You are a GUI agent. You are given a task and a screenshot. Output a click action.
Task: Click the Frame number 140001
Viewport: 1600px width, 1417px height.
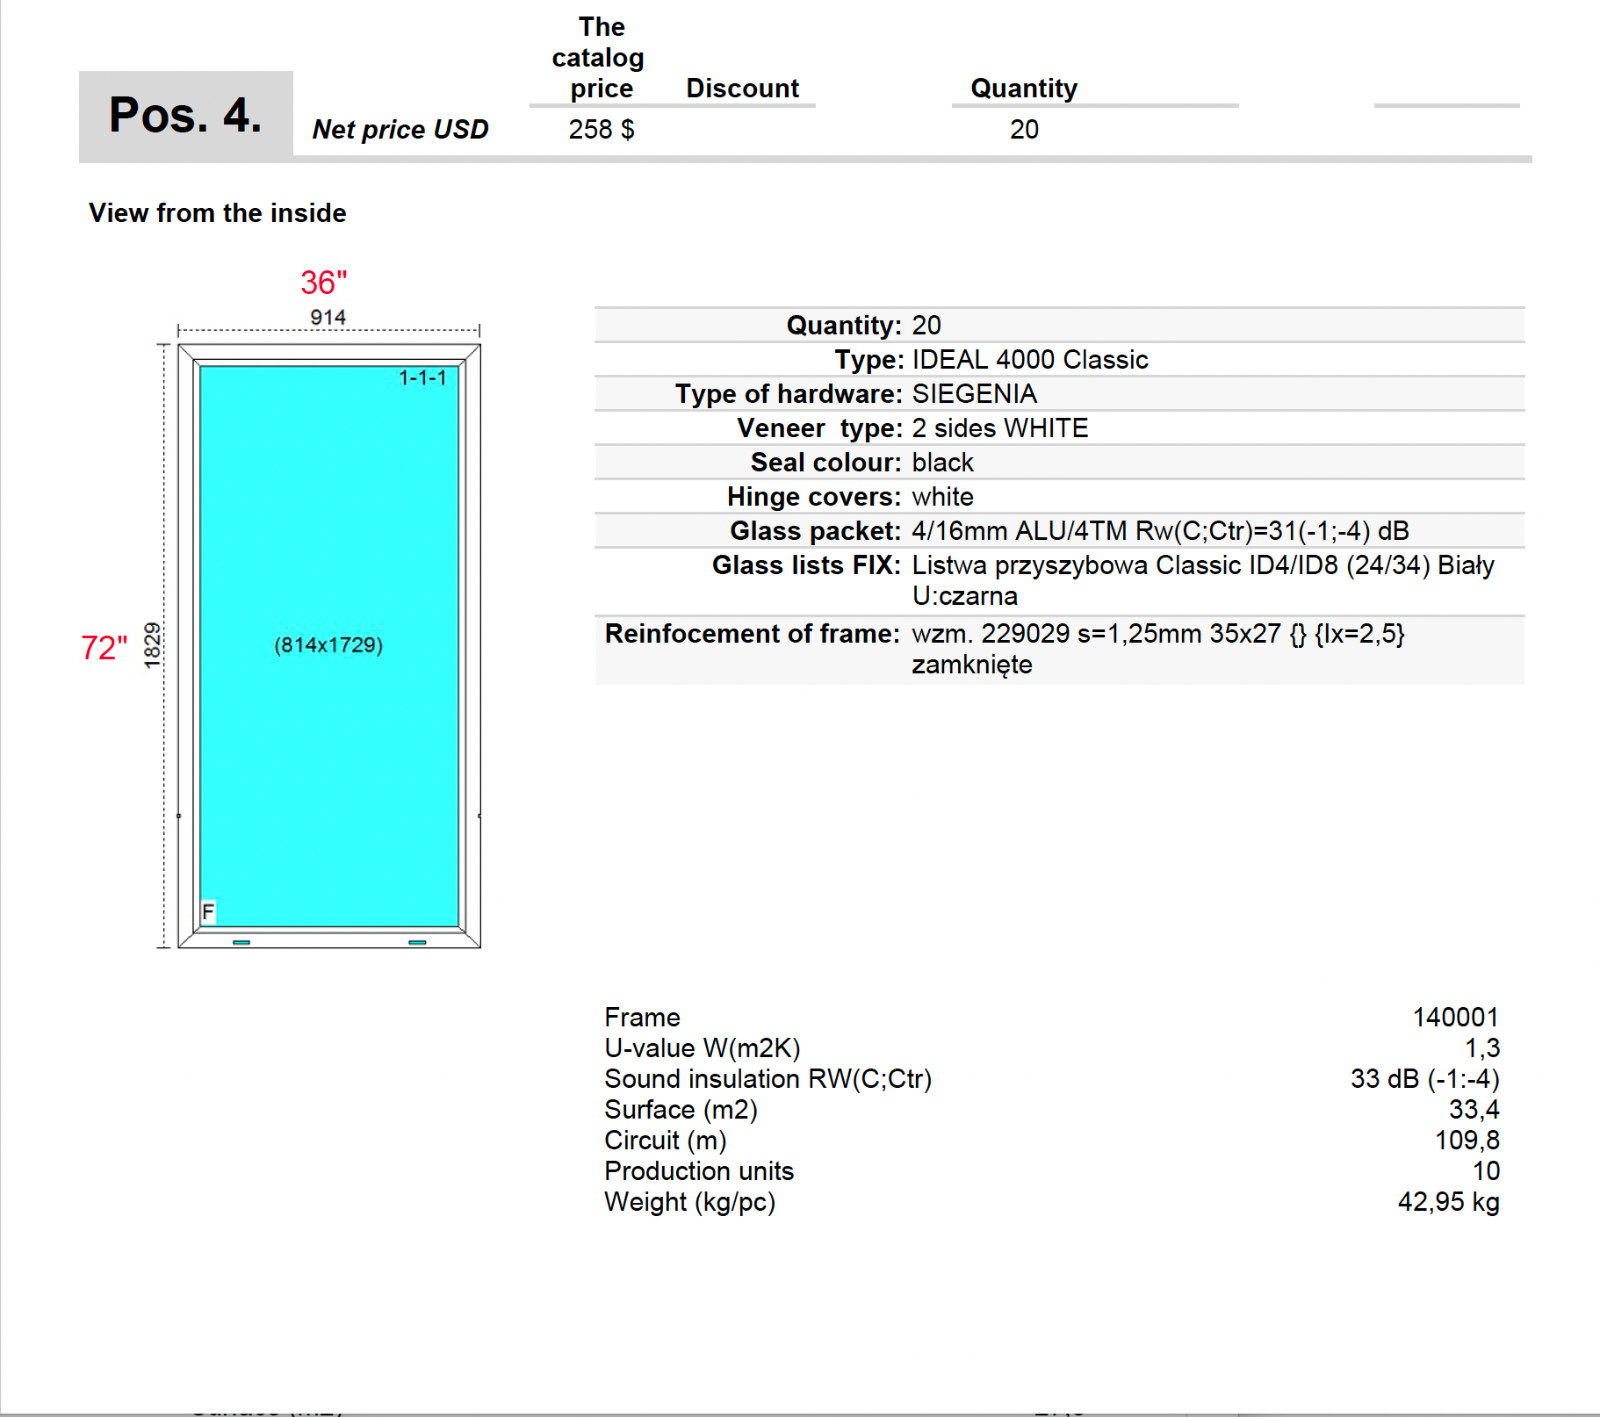click(1455, 1018)
